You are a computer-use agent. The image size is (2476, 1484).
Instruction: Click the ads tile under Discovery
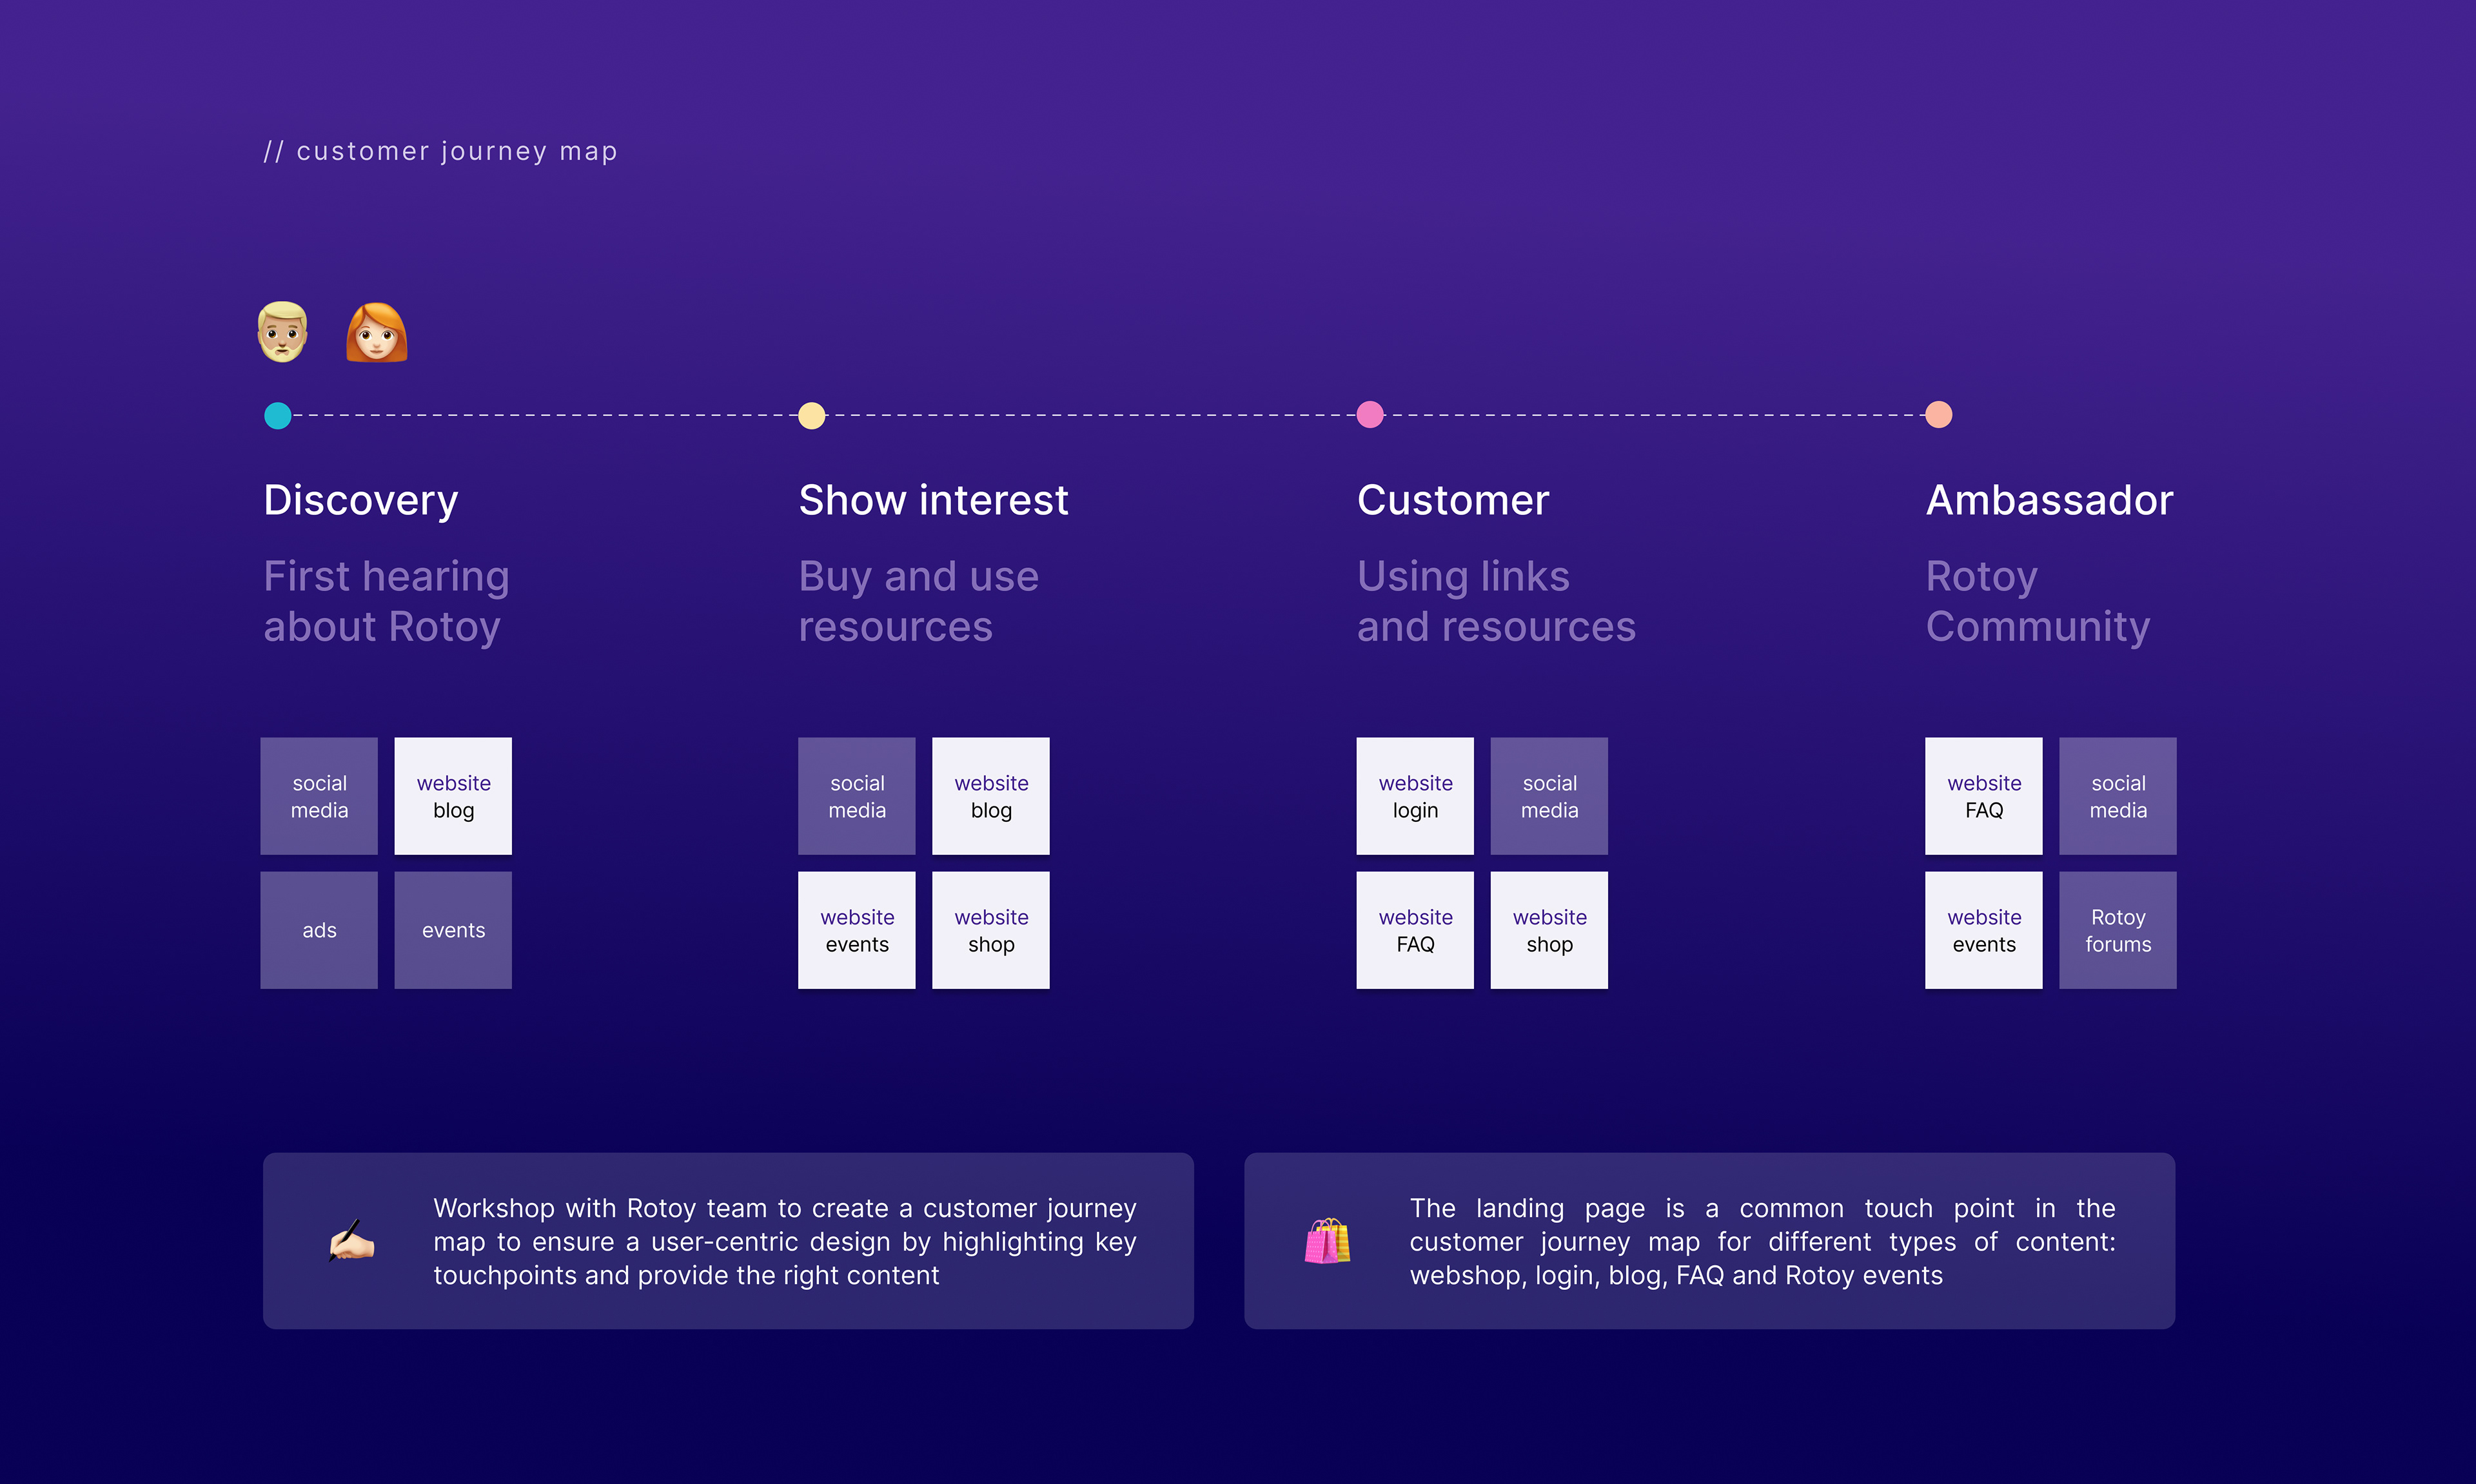(x=319, y=930)
